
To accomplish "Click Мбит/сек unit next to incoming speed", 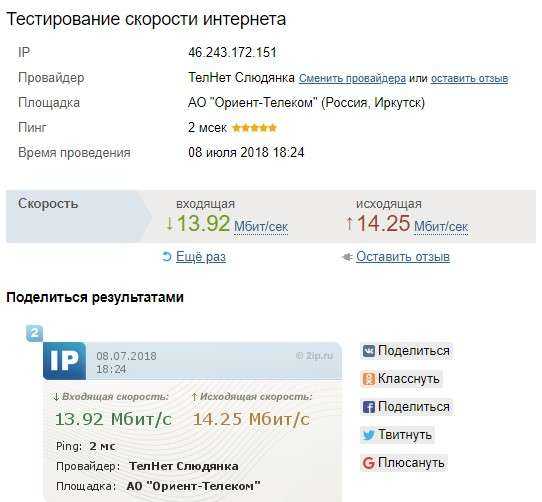I will coord(261,227).
